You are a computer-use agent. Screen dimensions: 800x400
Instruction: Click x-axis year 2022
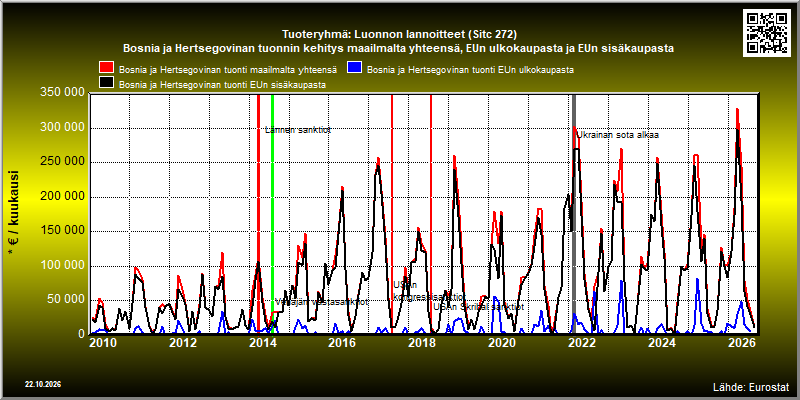(581, 343)
